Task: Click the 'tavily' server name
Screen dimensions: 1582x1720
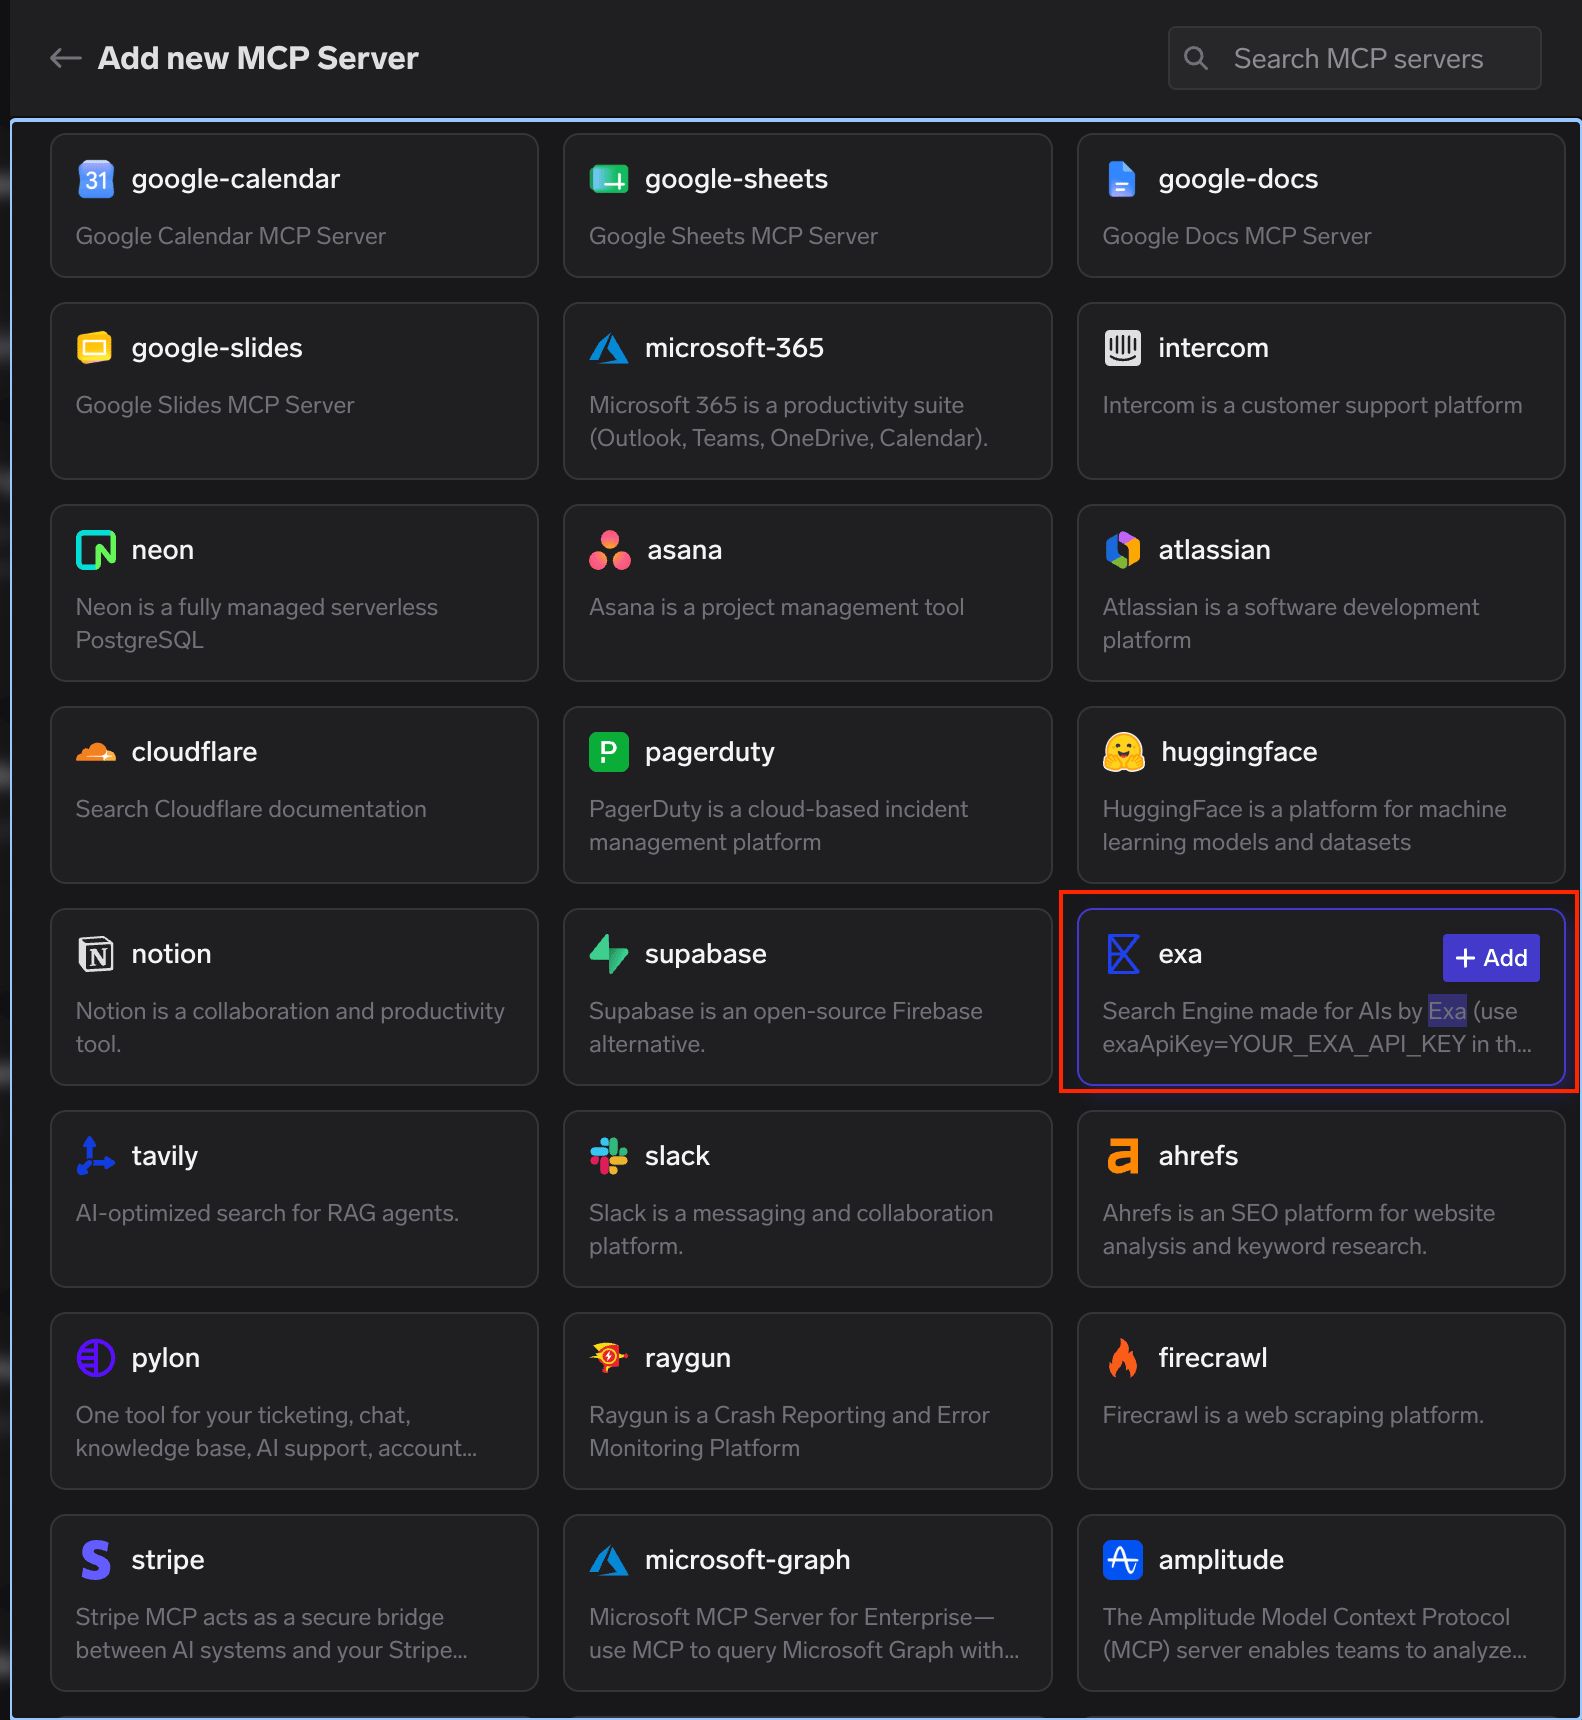Action: pos(165,1156)
